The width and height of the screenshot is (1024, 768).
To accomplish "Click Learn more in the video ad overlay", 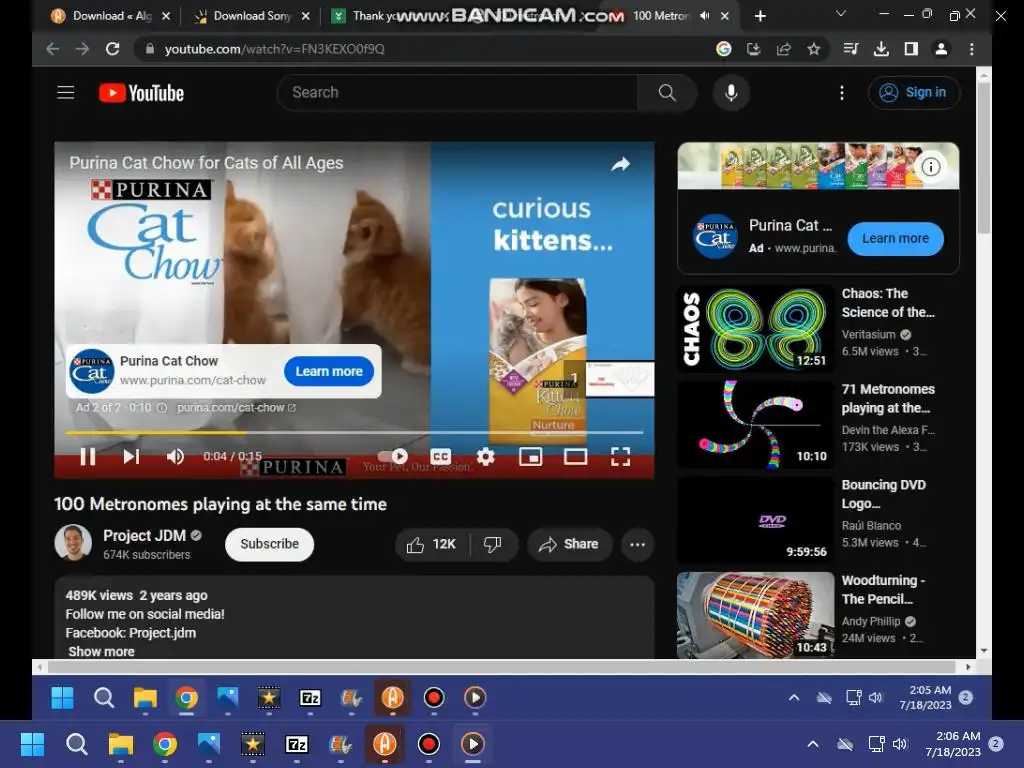I will (329, 371).
